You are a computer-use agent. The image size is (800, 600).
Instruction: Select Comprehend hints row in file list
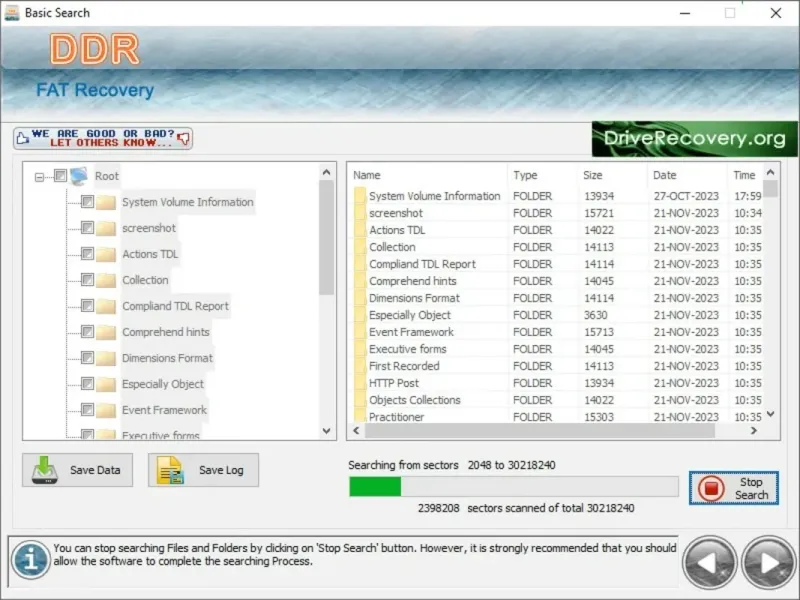556,281
